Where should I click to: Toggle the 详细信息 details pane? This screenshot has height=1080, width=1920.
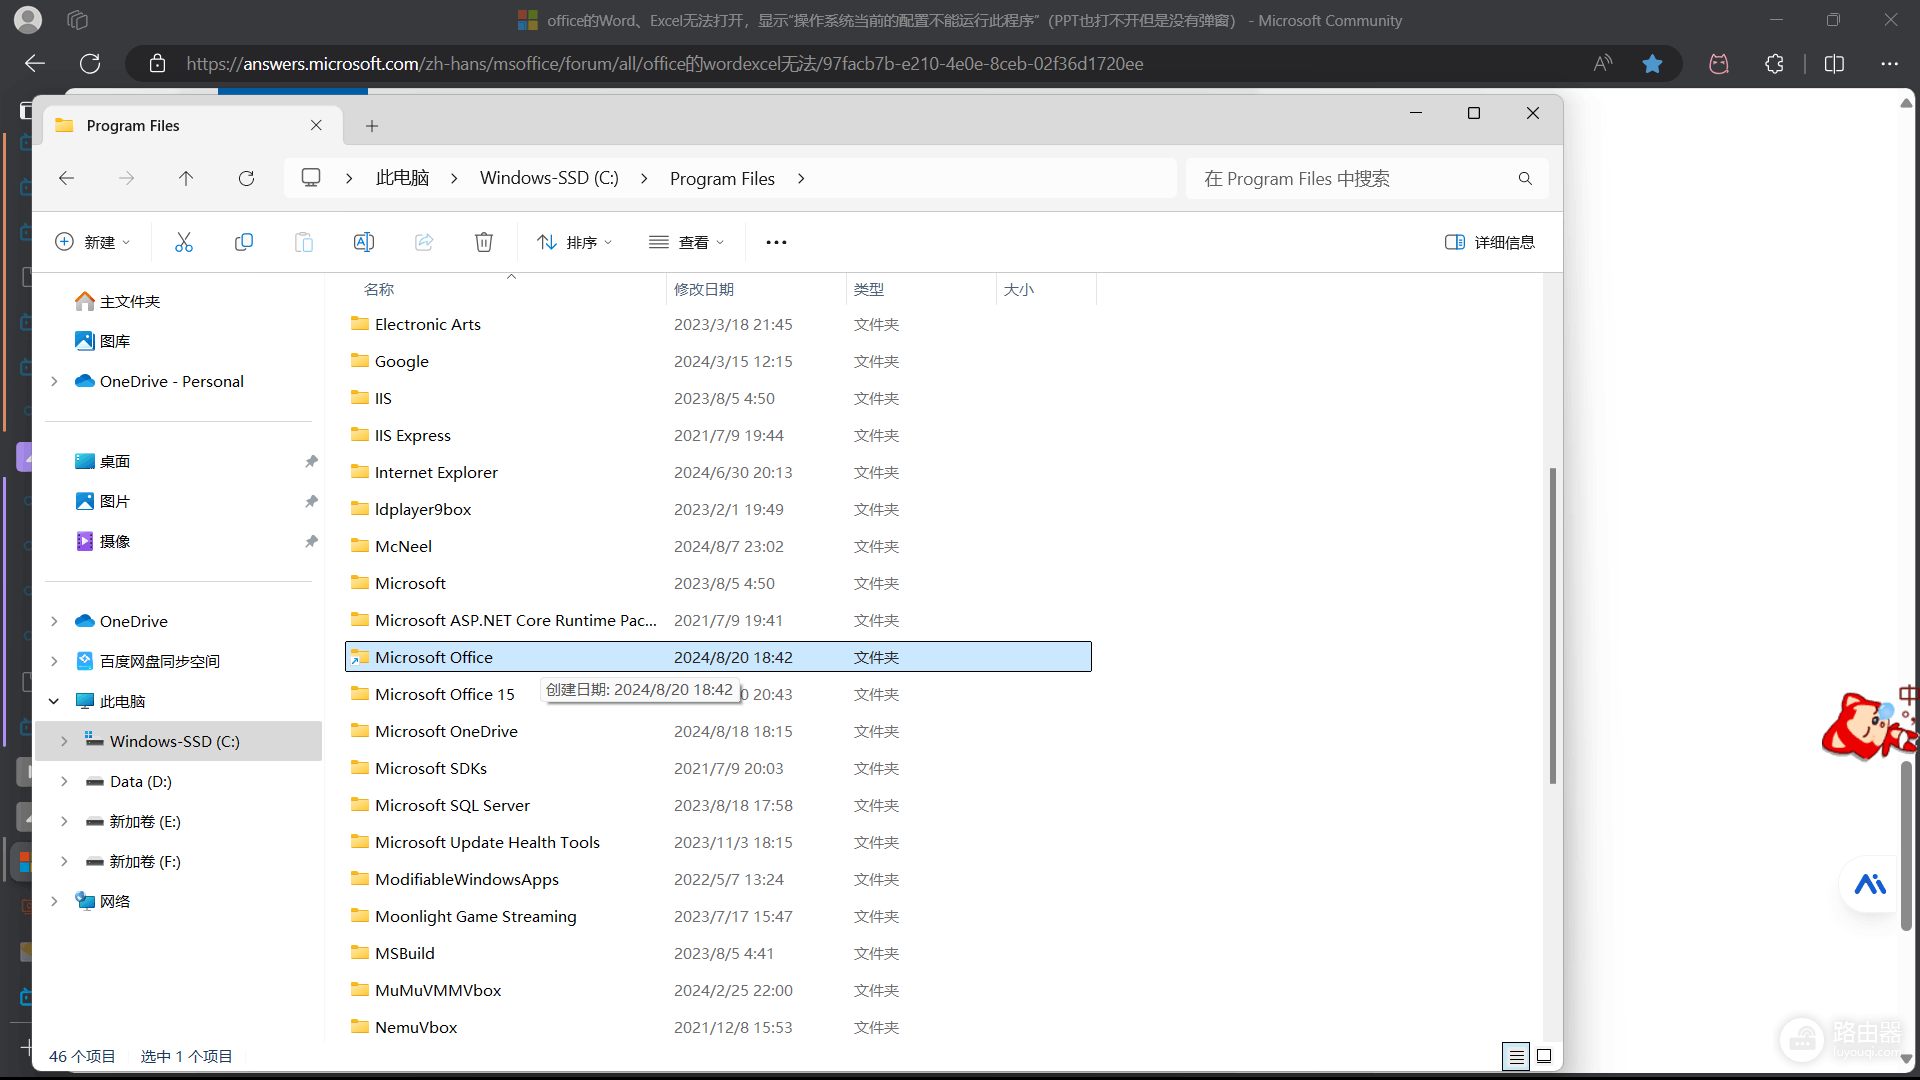coord(1489,242)
